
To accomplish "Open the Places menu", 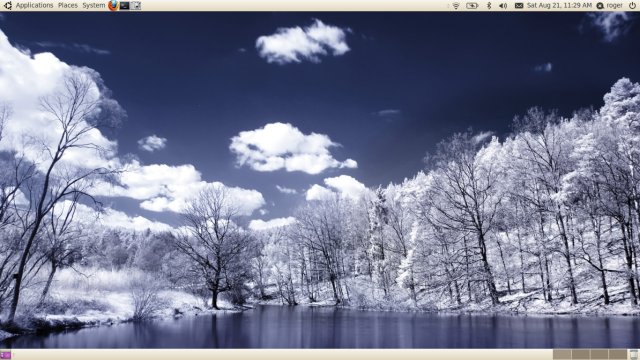I will pos(68,5).
